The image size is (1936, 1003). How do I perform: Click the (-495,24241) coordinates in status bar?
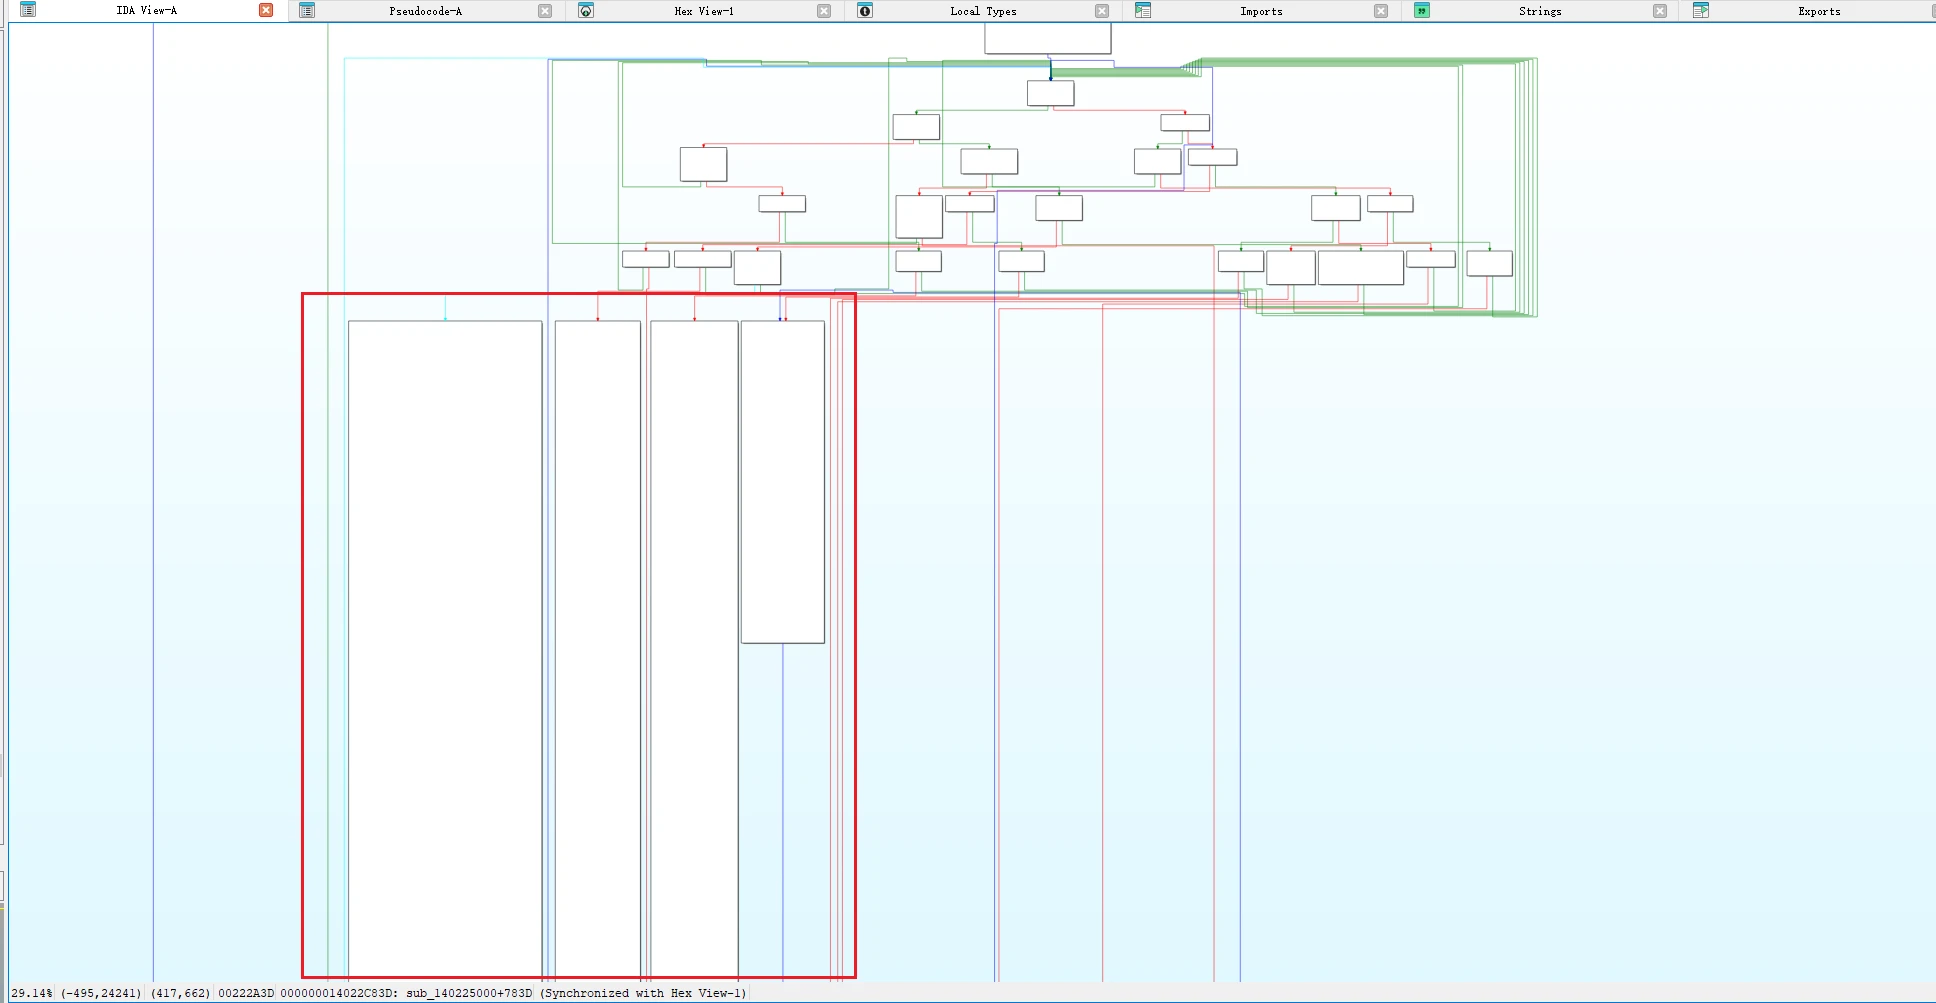[x=101, y=993]
